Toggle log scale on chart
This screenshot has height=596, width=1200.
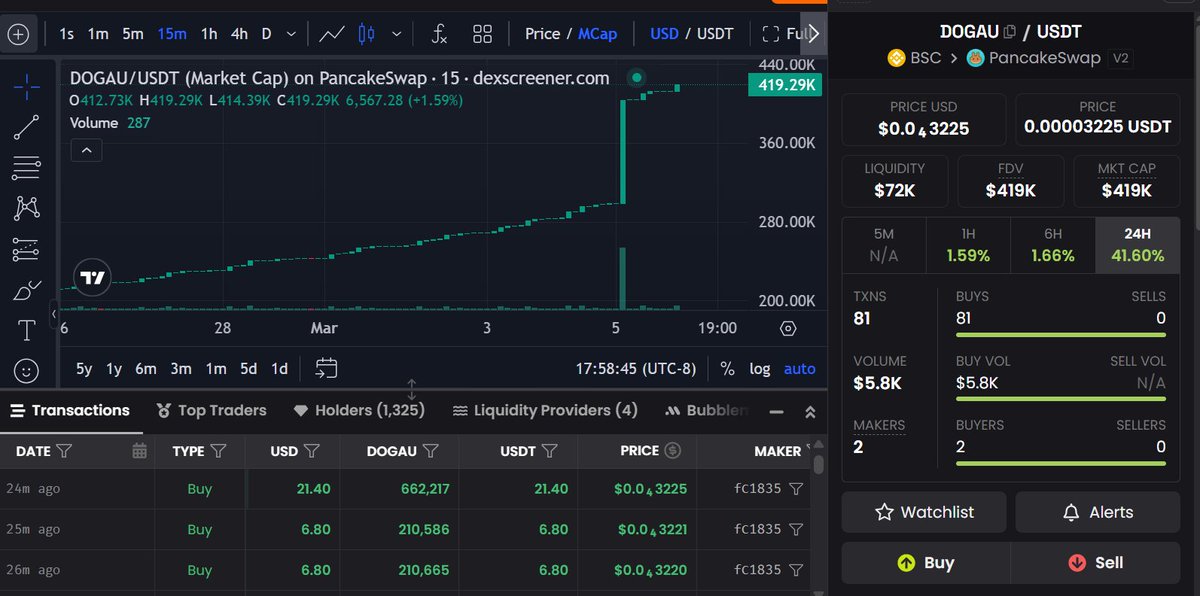tap(760, 369)
